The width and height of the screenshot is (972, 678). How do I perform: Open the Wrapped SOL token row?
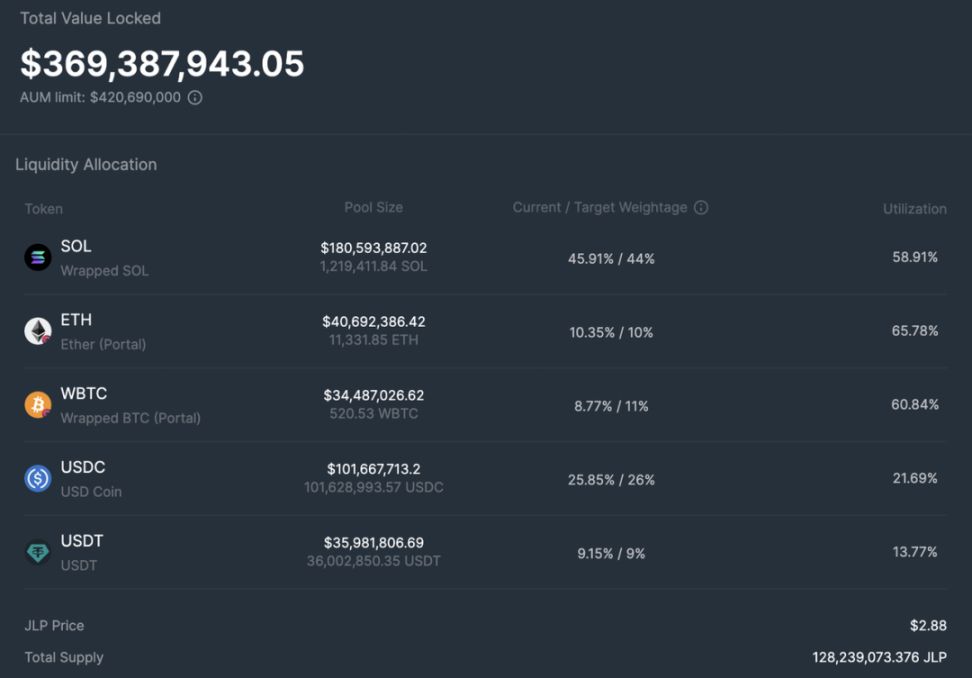[x=104, y=271]
